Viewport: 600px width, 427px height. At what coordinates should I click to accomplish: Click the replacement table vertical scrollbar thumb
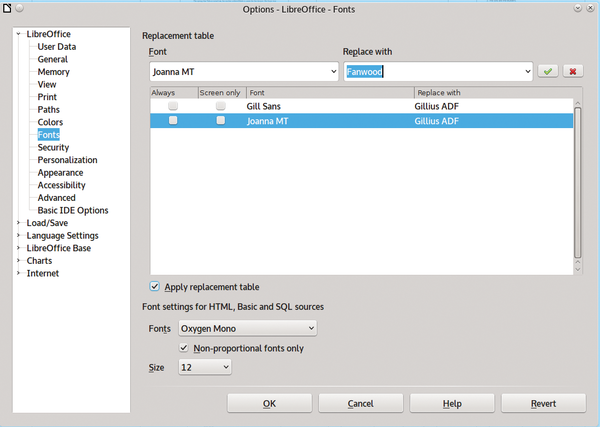[x=578, y=183]
